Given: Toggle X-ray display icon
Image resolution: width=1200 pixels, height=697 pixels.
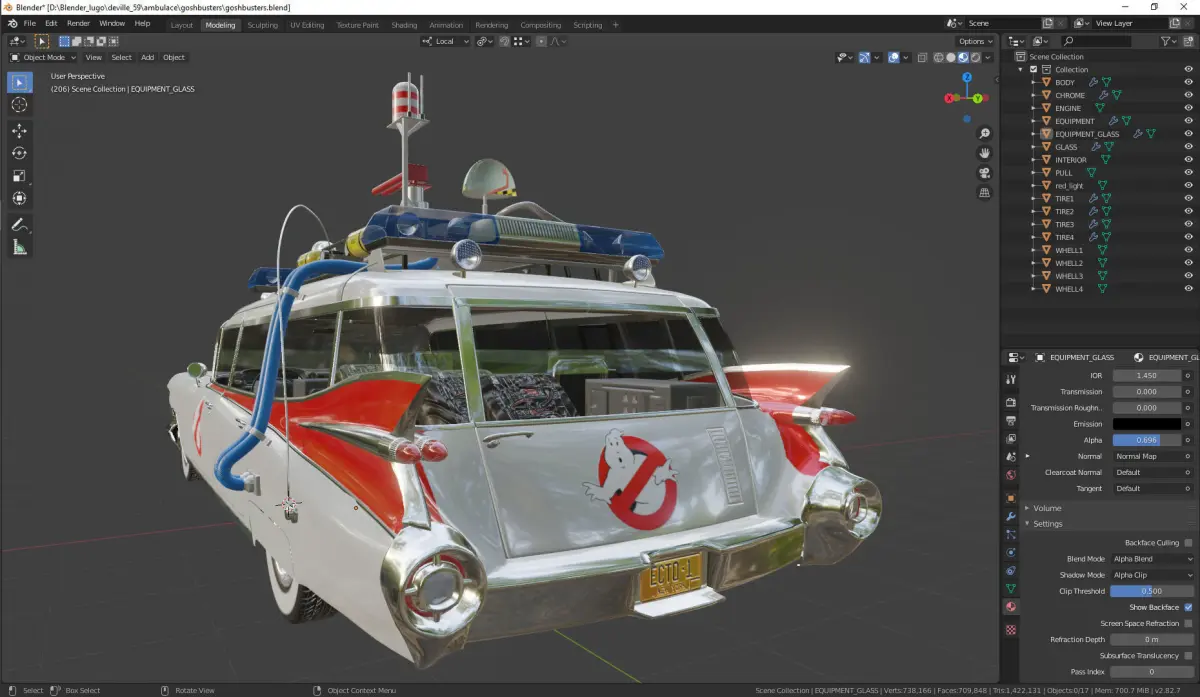Looking at the screenshot, I should point(921,57).
